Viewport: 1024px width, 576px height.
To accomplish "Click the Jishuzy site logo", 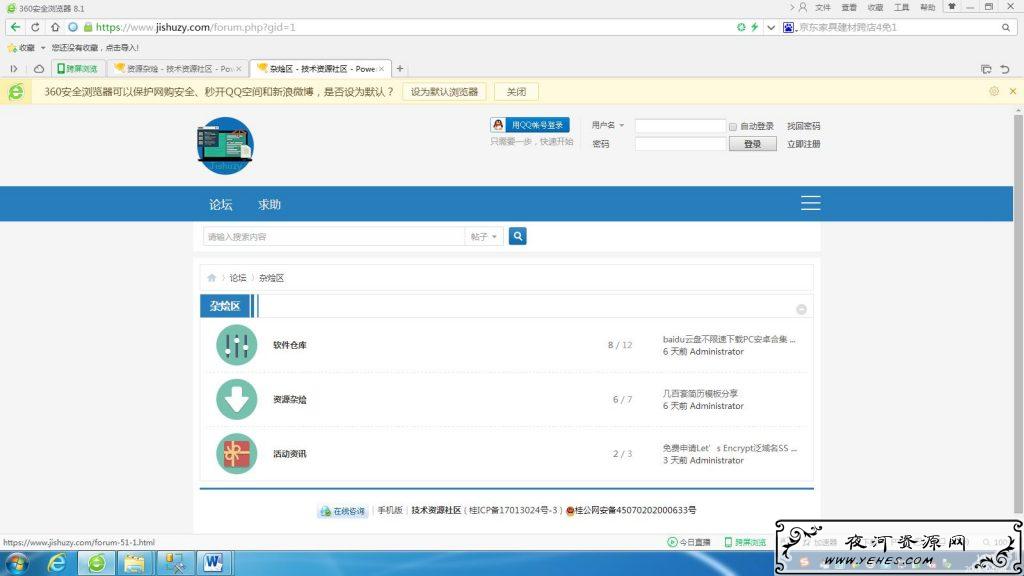I will coord(225,146).
